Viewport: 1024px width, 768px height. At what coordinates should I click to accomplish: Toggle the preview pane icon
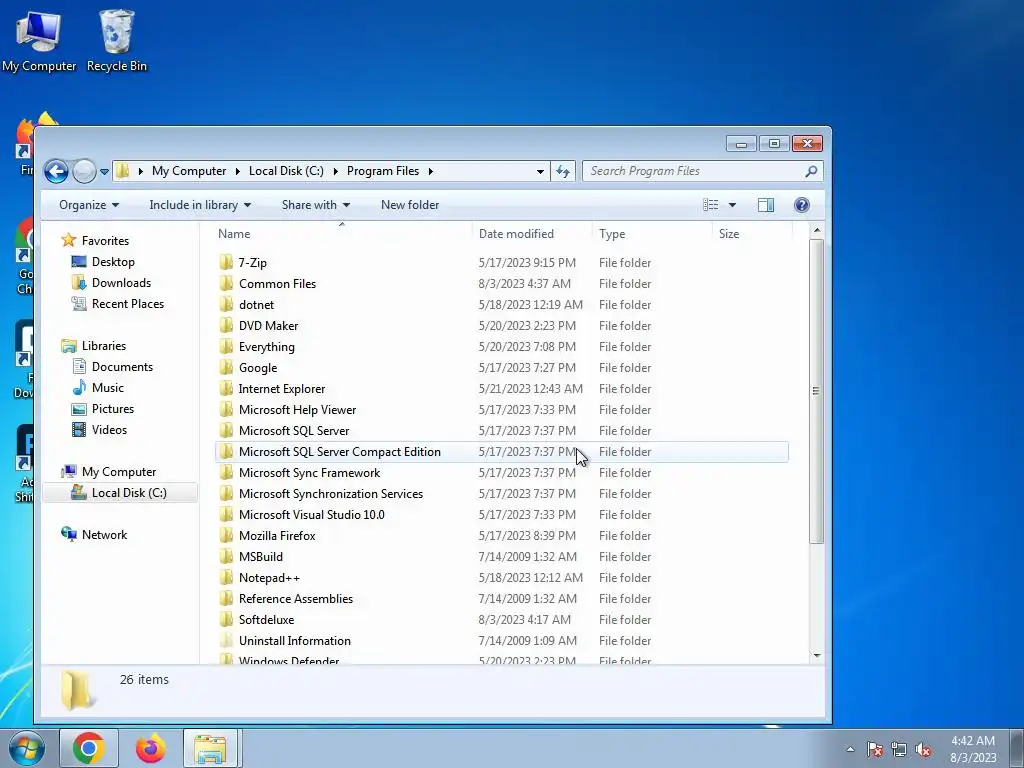[766, 205]
